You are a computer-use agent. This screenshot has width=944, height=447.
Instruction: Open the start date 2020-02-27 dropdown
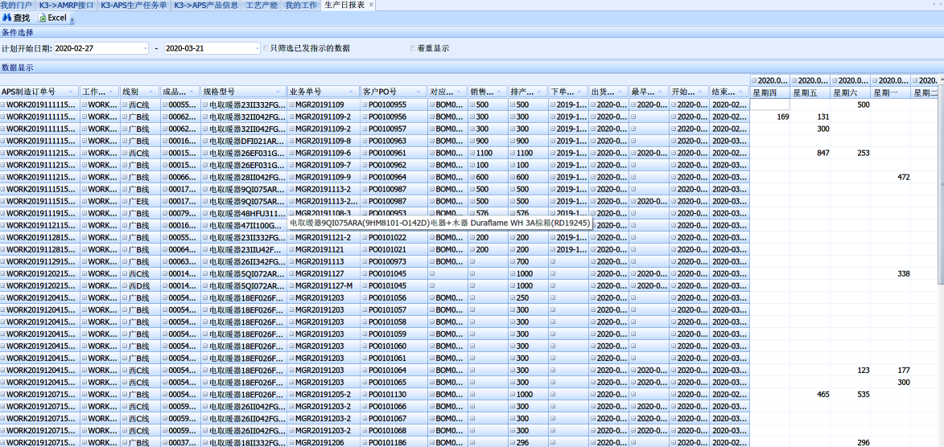tap(144, 48)
